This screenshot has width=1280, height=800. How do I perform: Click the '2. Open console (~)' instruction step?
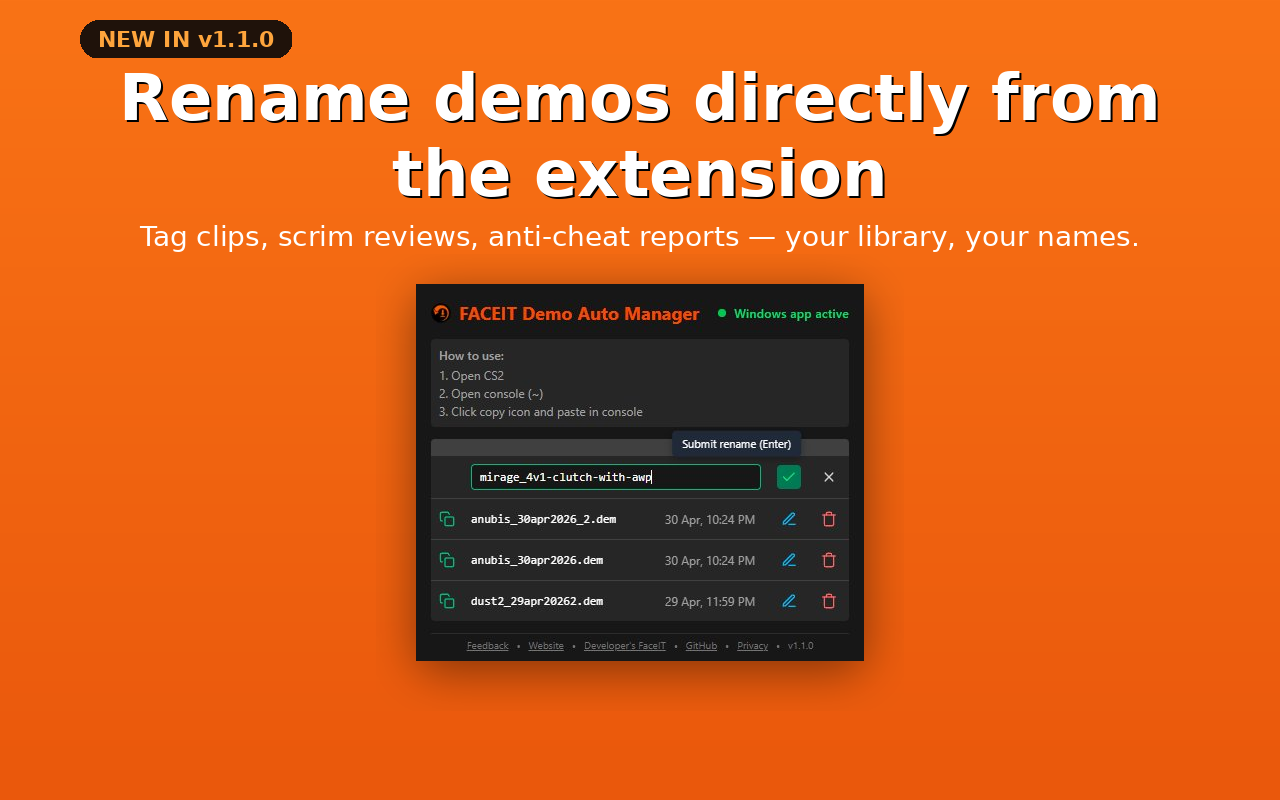(491, 394)
